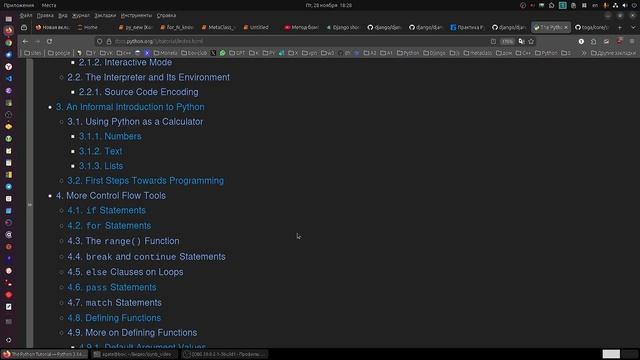This screenshot has height=360, width=640.
Task: Open the 'google' bookmark folder
Action: click(59, 53)
